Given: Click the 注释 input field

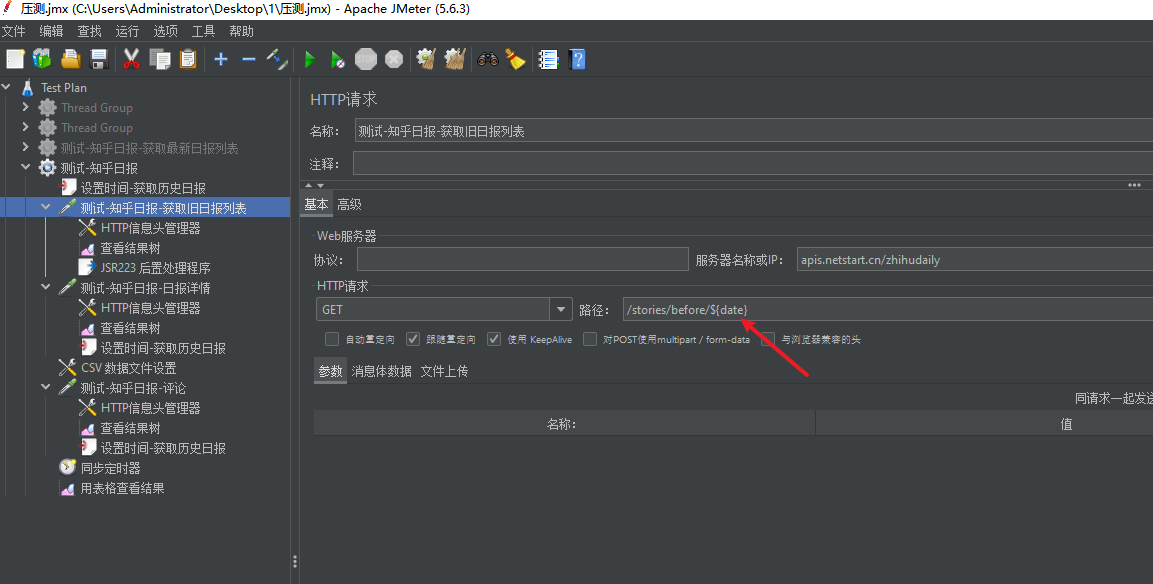Looking at the screenshot, I should [753, 163].
